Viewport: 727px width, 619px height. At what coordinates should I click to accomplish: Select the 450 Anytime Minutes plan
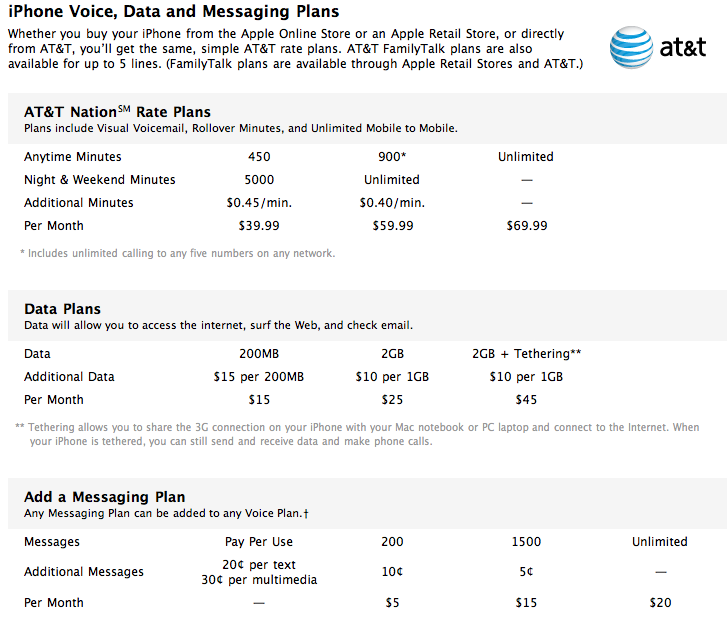pos(259,157)
